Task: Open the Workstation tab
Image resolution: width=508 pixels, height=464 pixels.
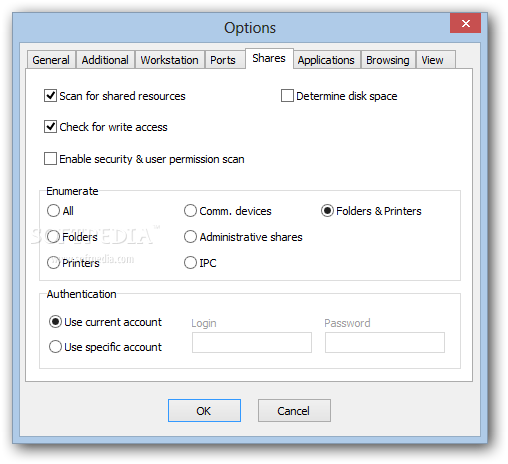Action: pyautogui.click(x=170, y=60)
